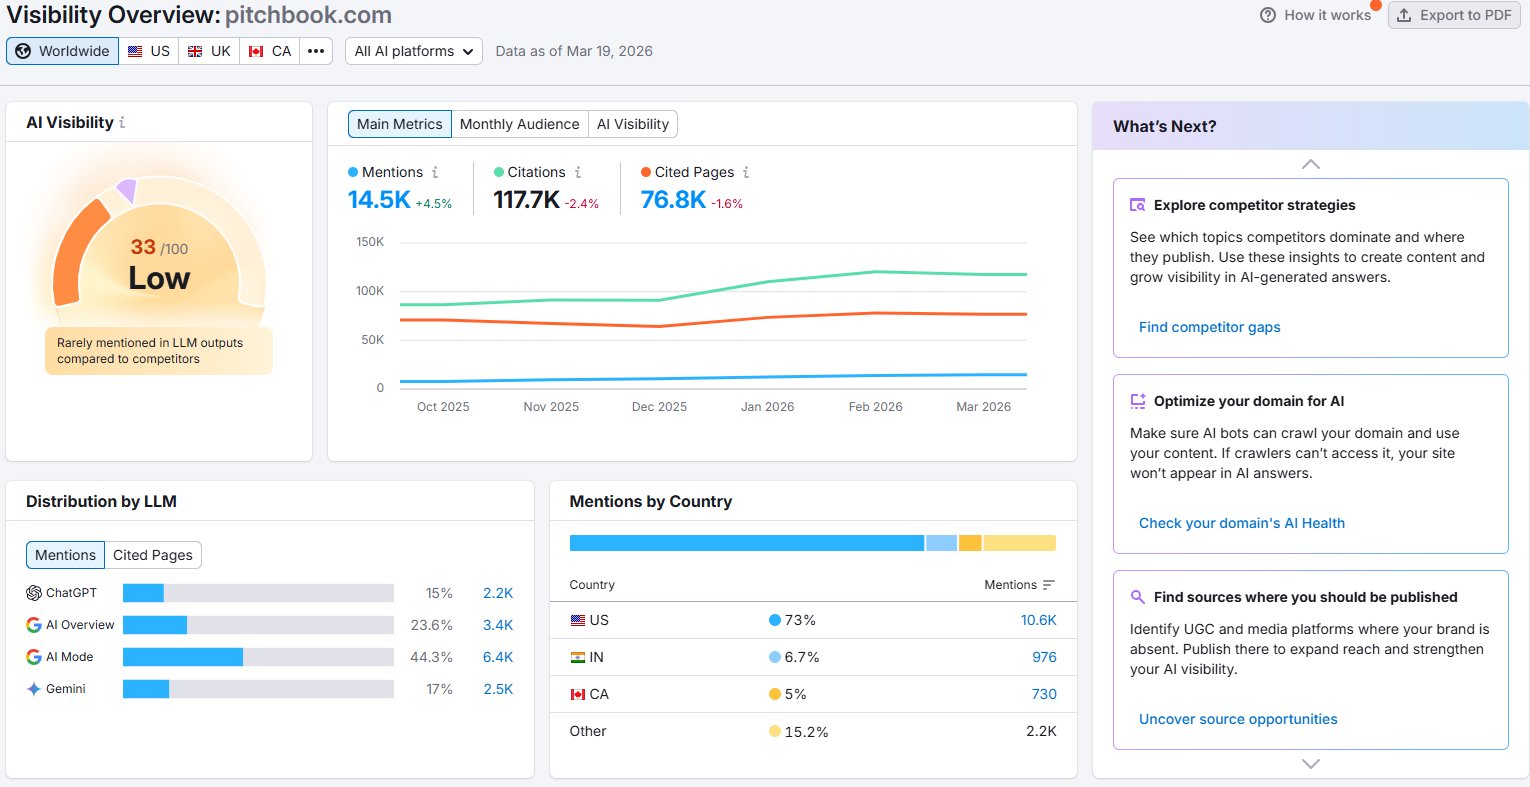Click the Export to PDF button
The image size is (1530, 787).
pyautogui.click(x=1453, y=15)
